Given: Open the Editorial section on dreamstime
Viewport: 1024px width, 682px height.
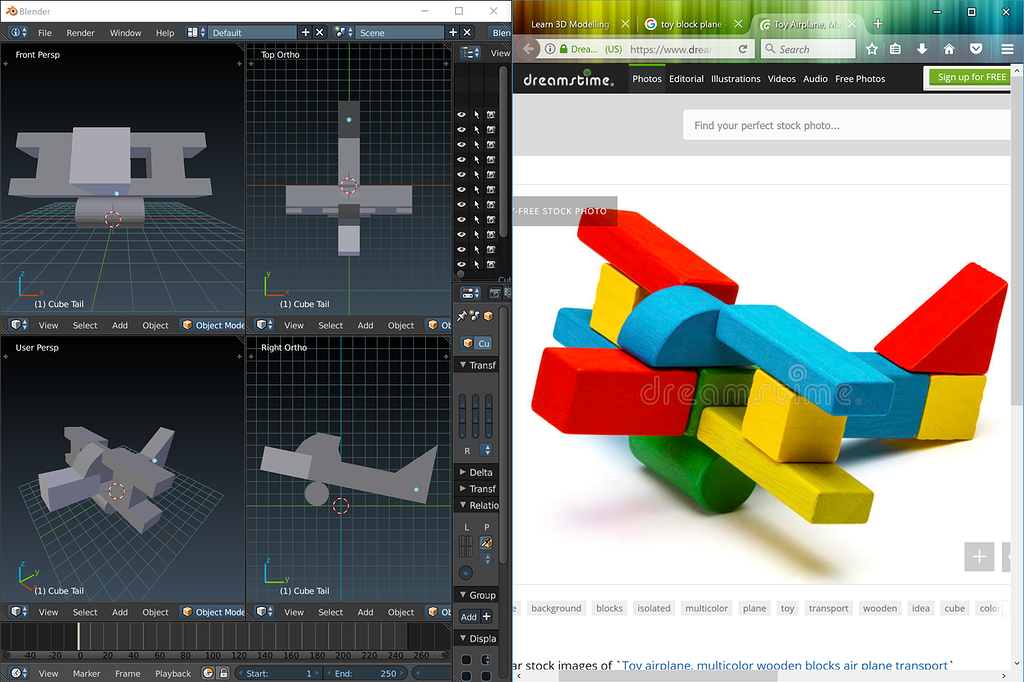Looking at the screenshot, I should pyautogui.click(x=686, y=78).
